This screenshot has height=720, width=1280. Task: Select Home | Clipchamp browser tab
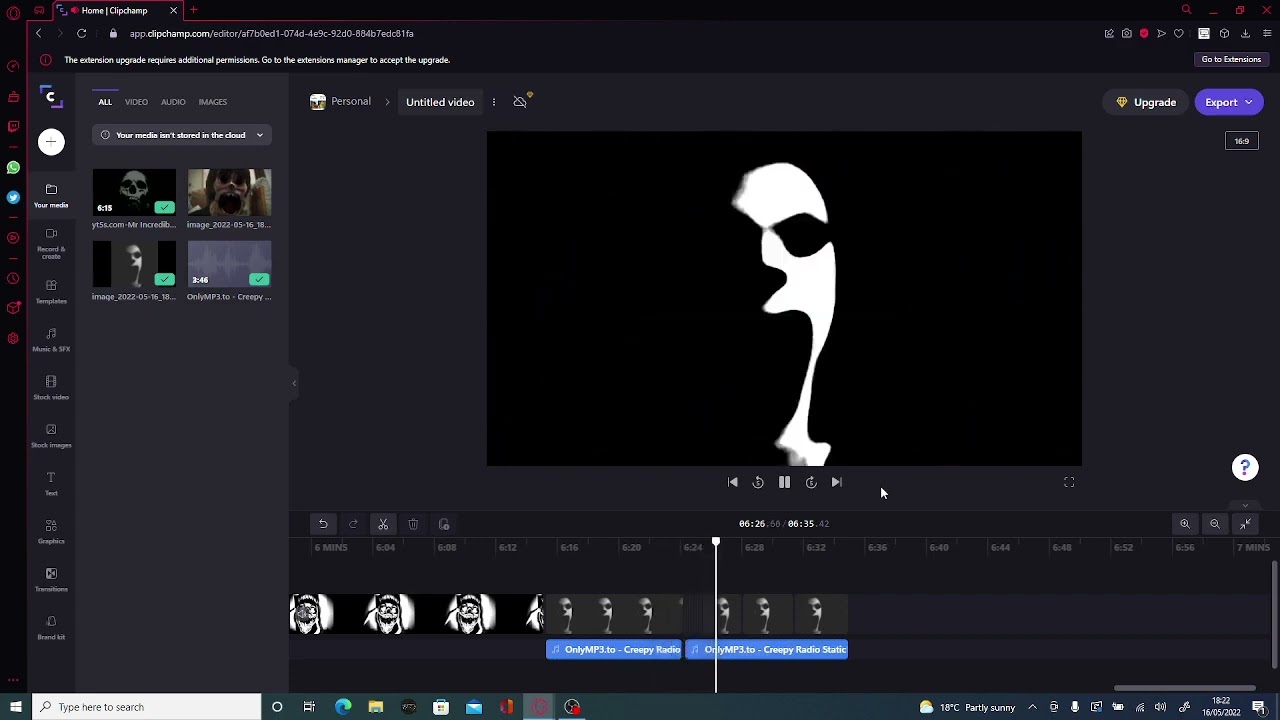pyautogui.click(x=118, y=10)
